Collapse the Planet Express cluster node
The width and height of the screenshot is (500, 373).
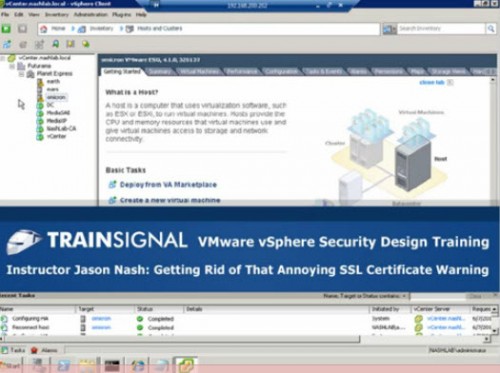pos(21,74)
